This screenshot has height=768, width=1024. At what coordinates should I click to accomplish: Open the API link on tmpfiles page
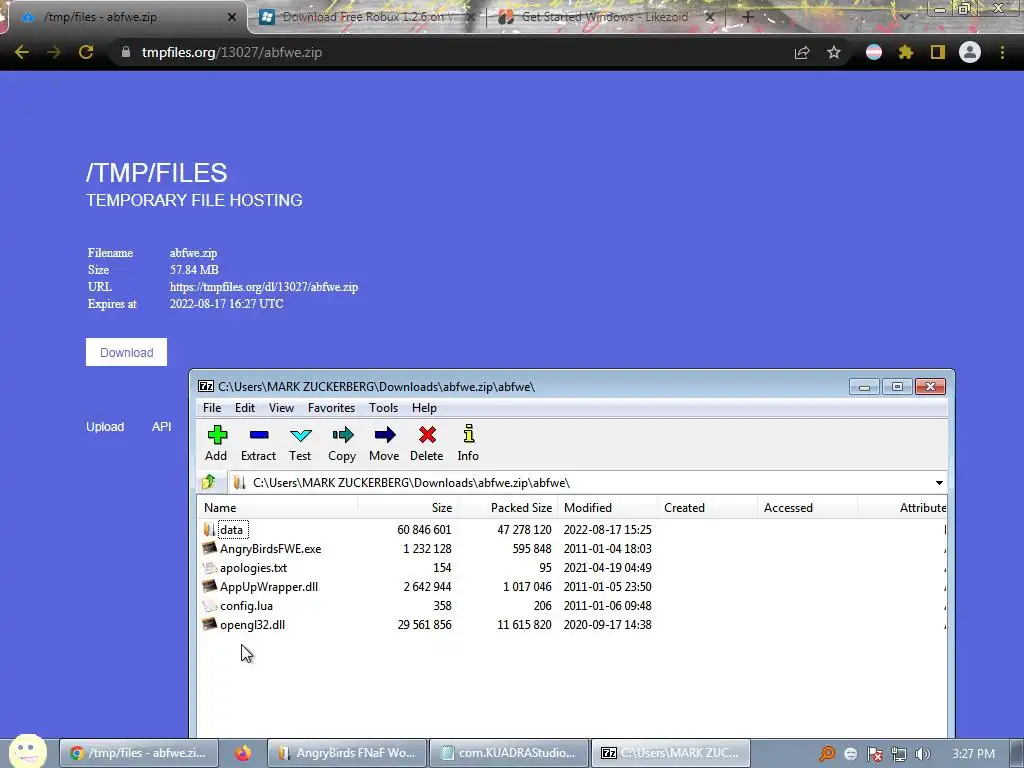[x=161, y=426]
